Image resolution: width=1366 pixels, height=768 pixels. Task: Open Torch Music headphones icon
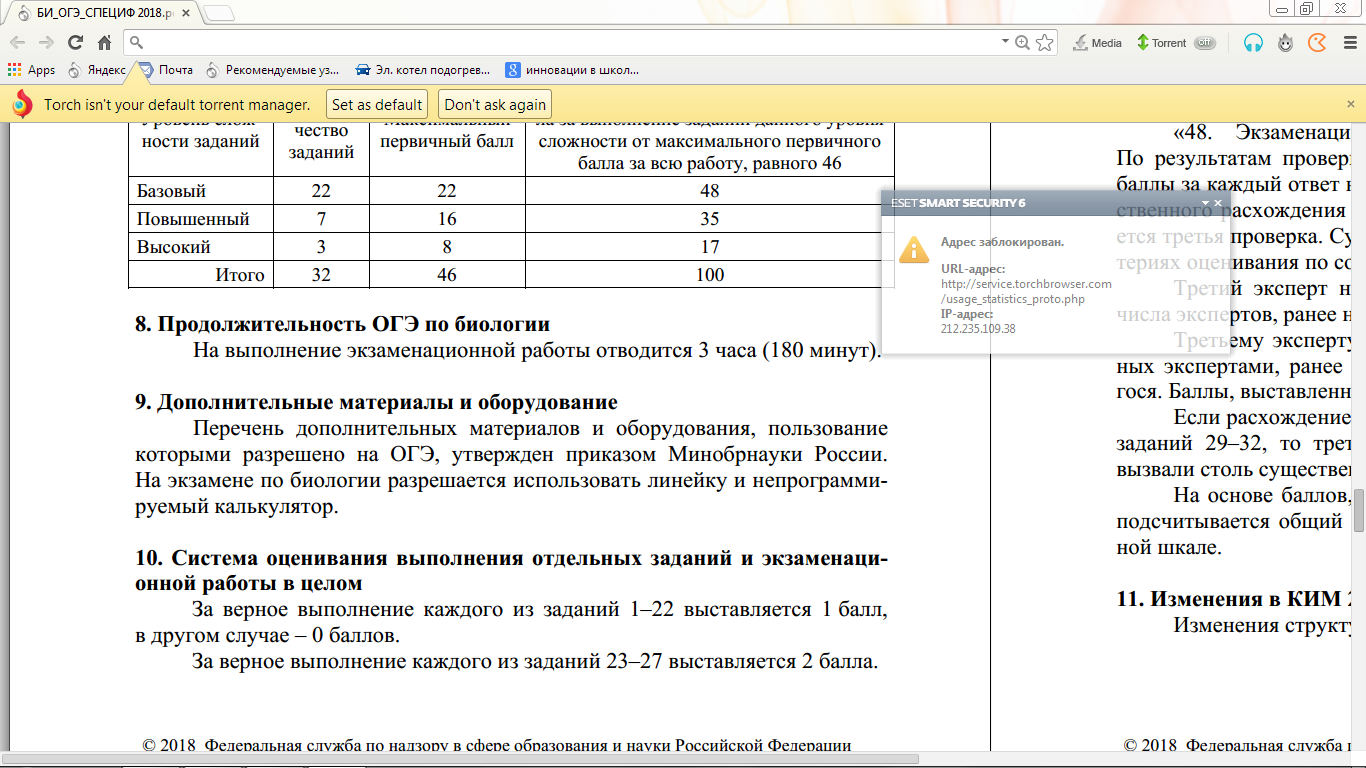click(1253, 43)
